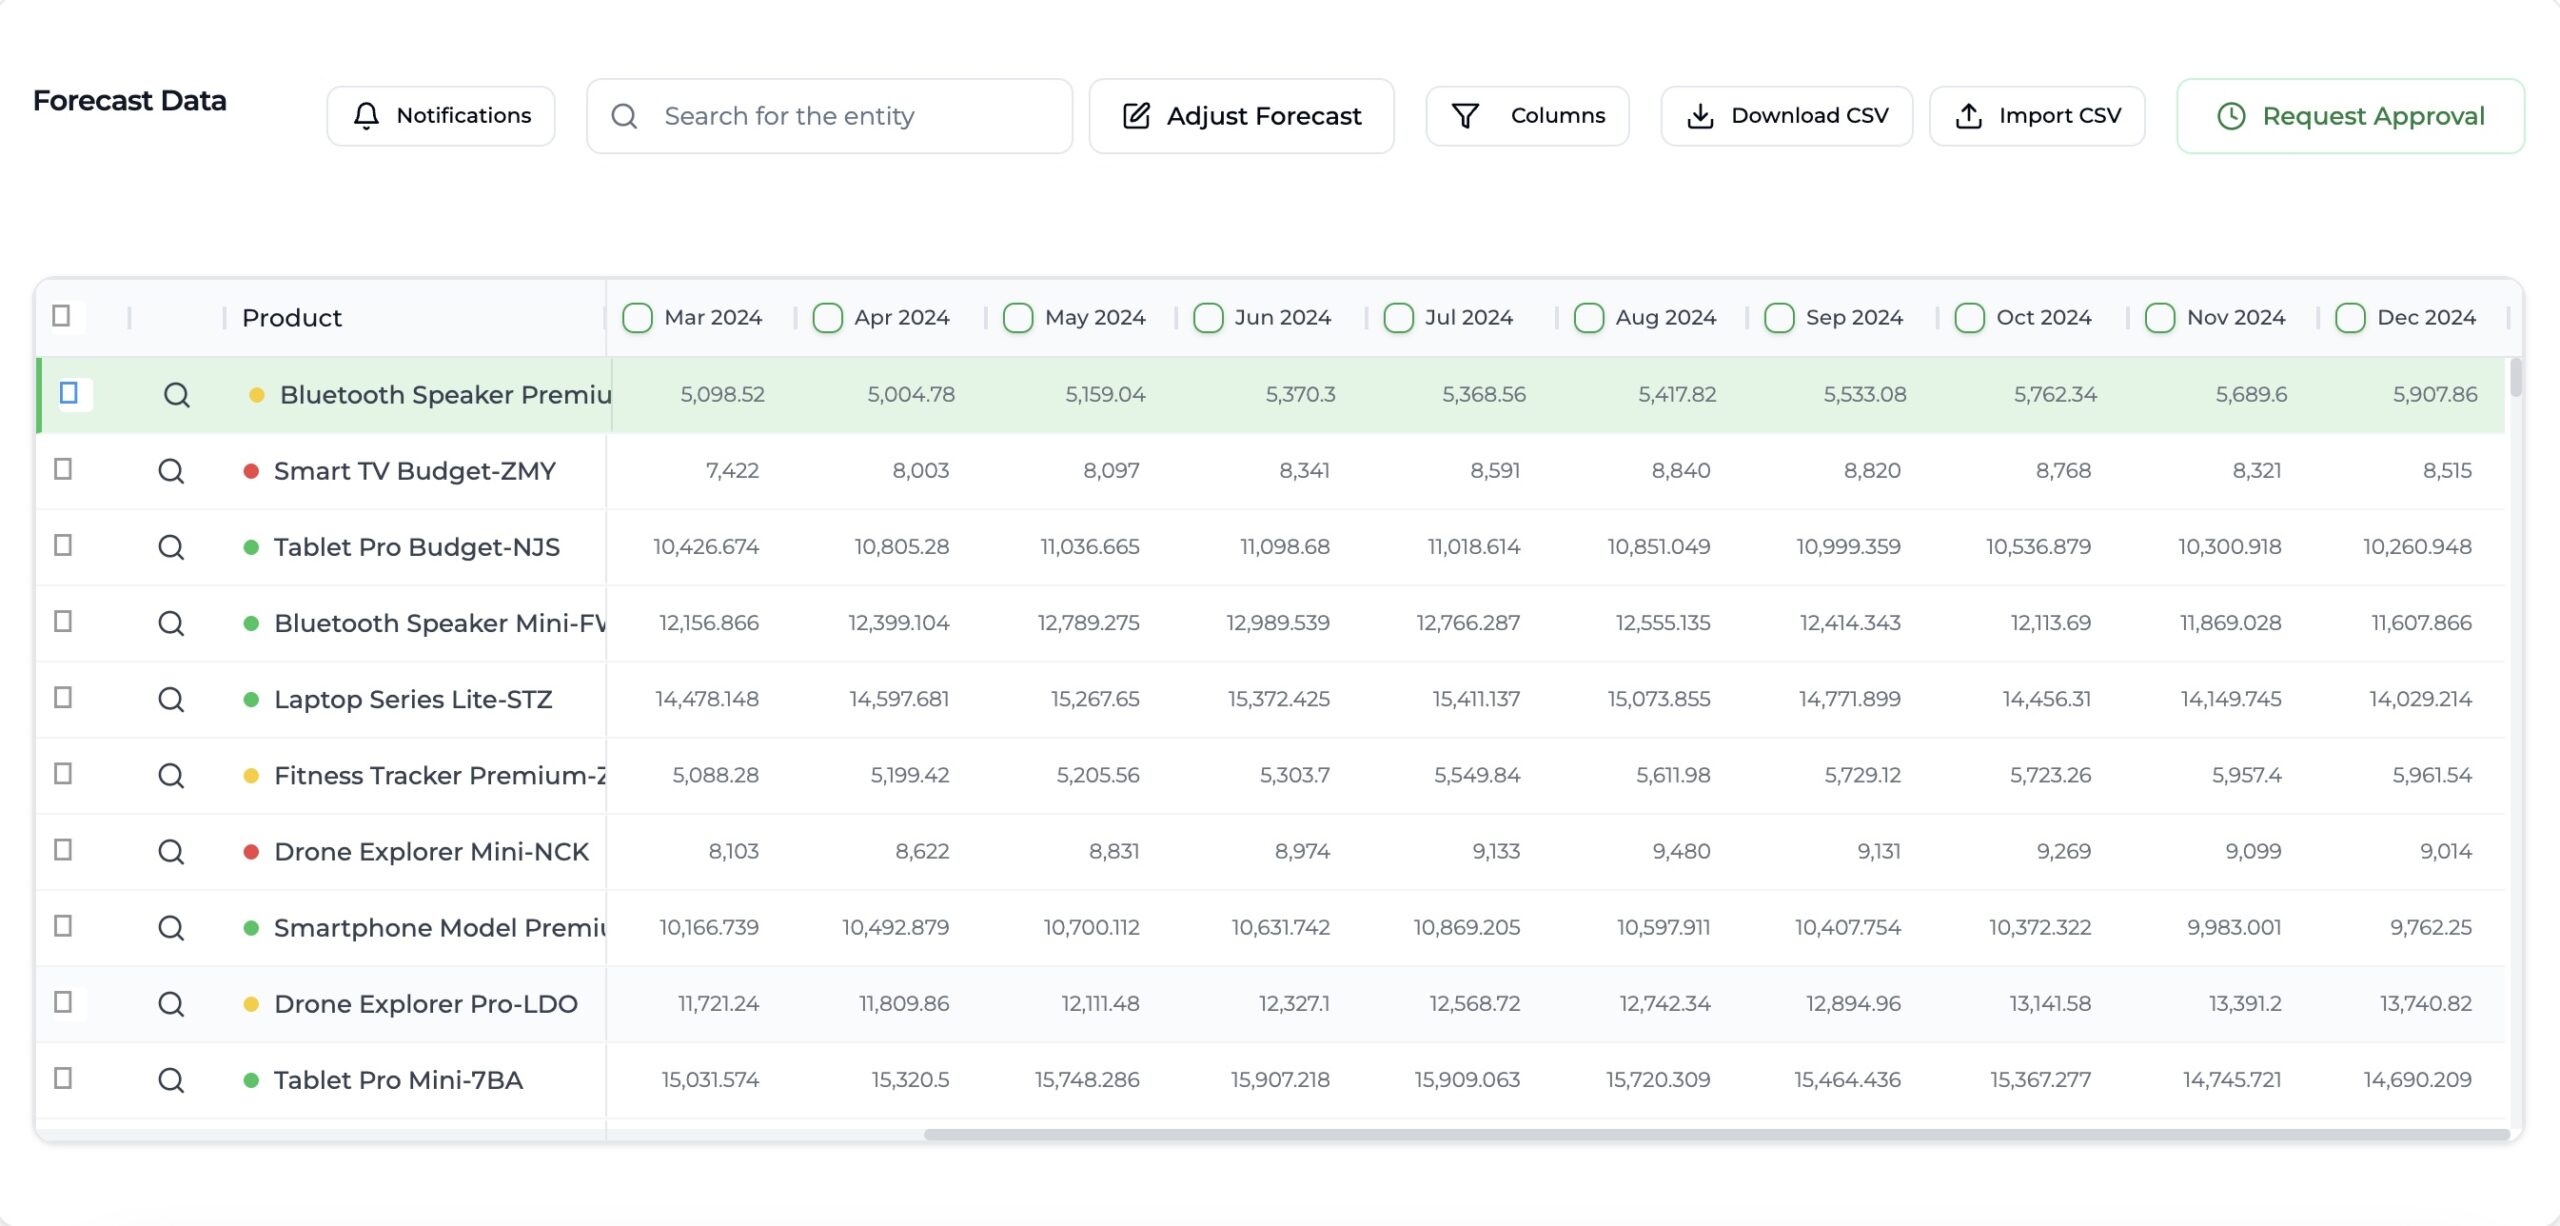Select the checkbox for Drone Explorer Pro-LDO
Image resolution: width=2560 pixels, height=1226 pixels.
point(63,1002)
